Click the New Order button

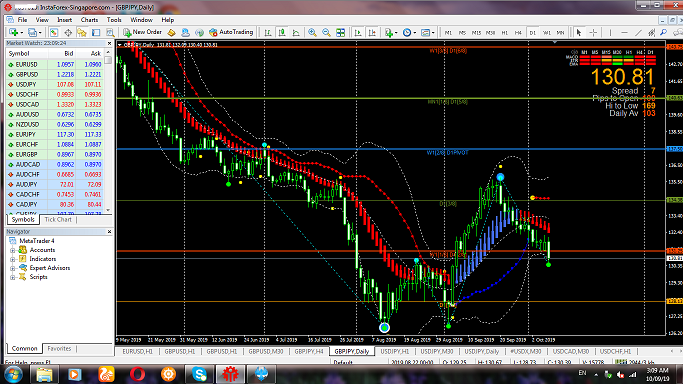pos(142,32)
